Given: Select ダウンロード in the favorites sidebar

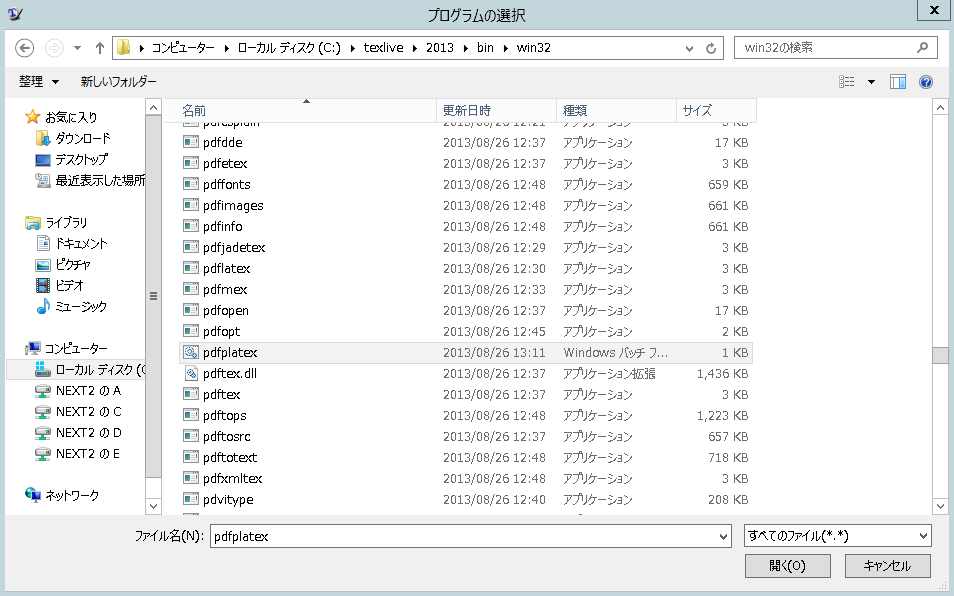Looking at the screenshot, I should coord(82,138).
